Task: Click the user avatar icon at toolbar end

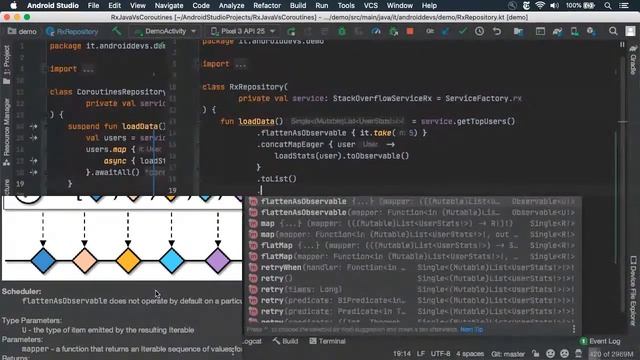Action: (630, 31)
